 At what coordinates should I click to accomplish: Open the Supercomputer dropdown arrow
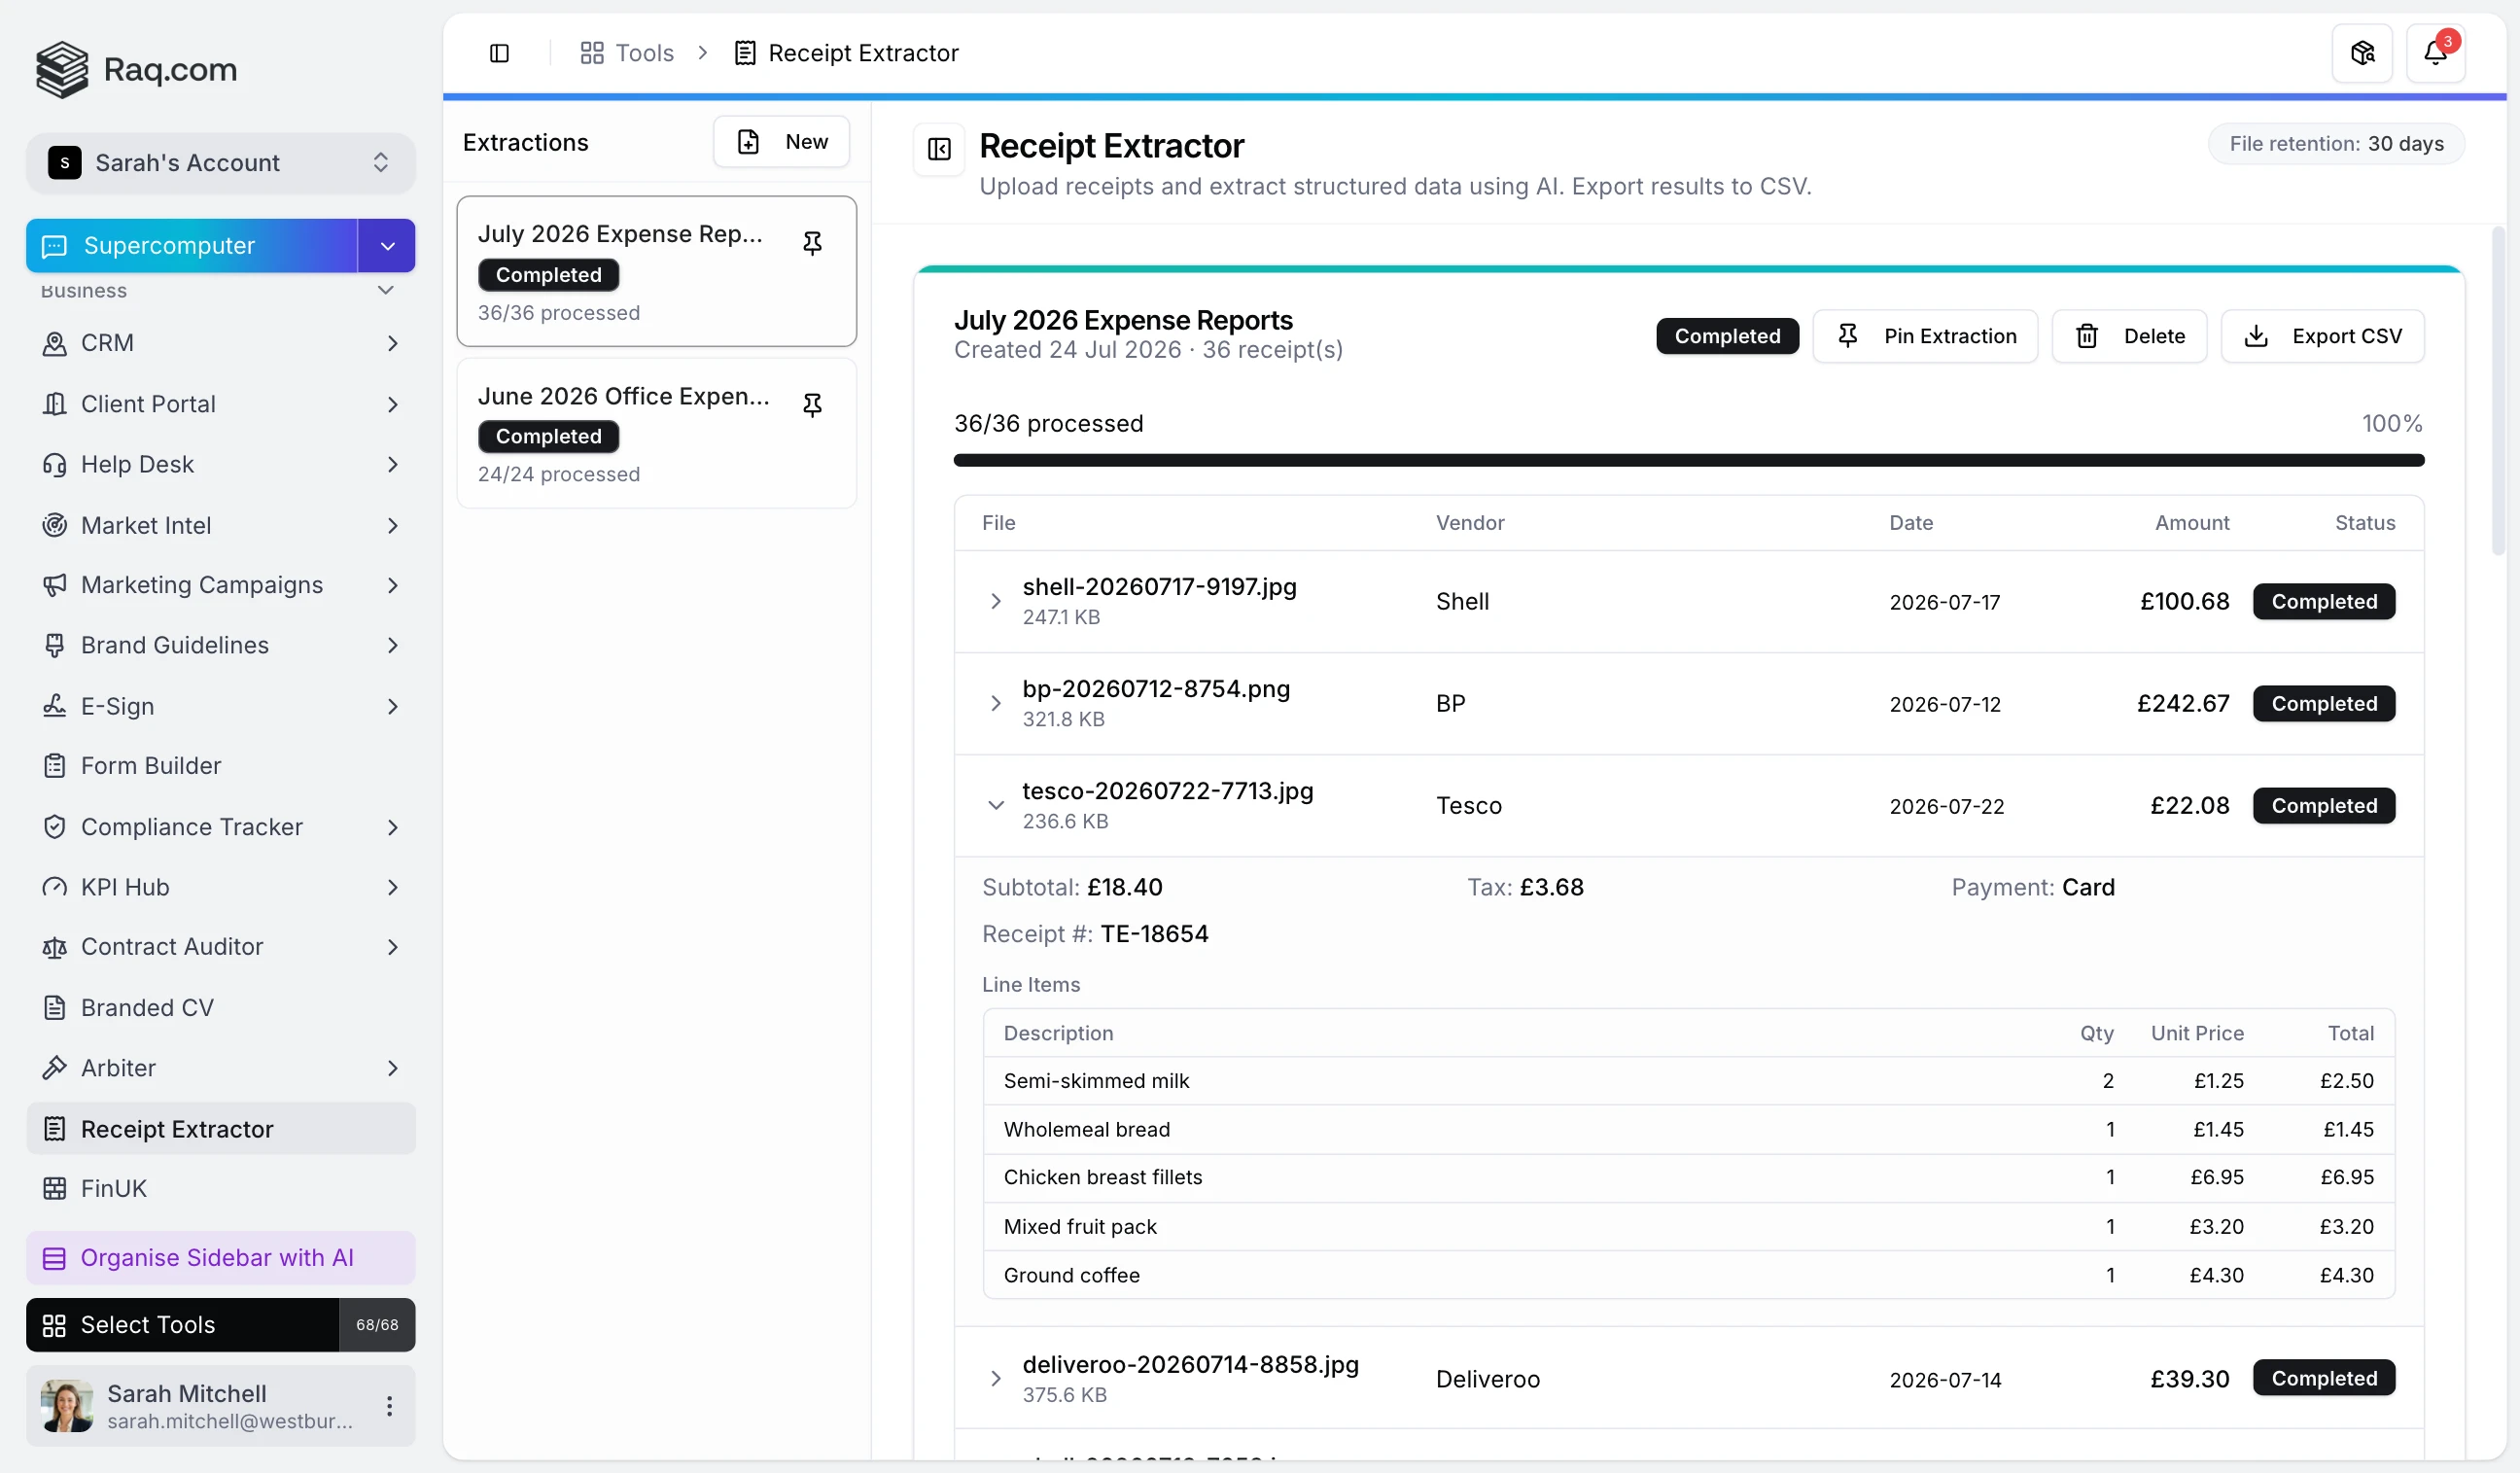click(x=387, y=246)
